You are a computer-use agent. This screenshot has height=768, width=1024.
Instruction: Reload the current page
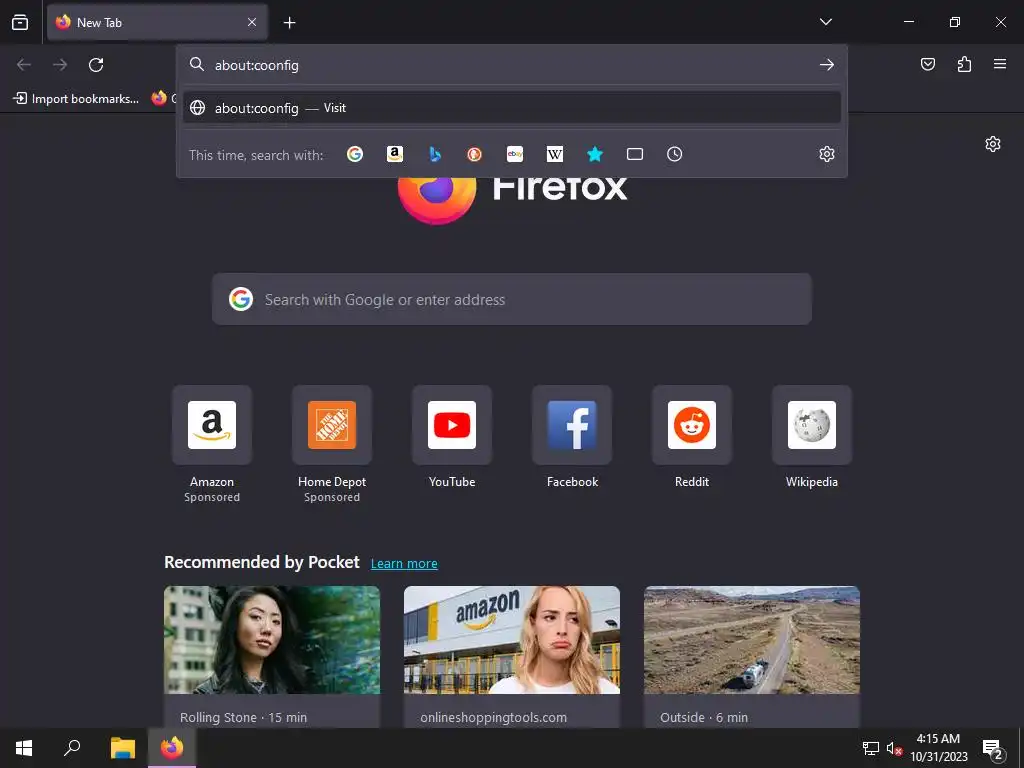[x=96, y=65]
